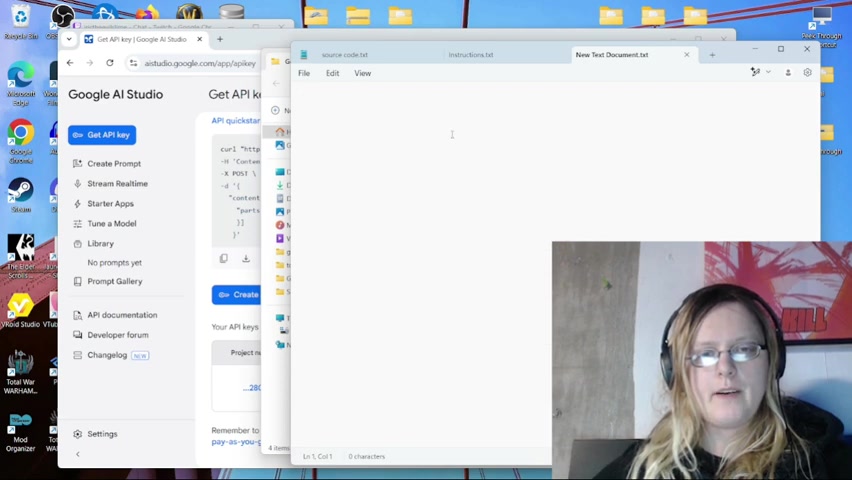Reload the Google AI Studio page
This screenshot has height=480, width=852.
(110, 63)
